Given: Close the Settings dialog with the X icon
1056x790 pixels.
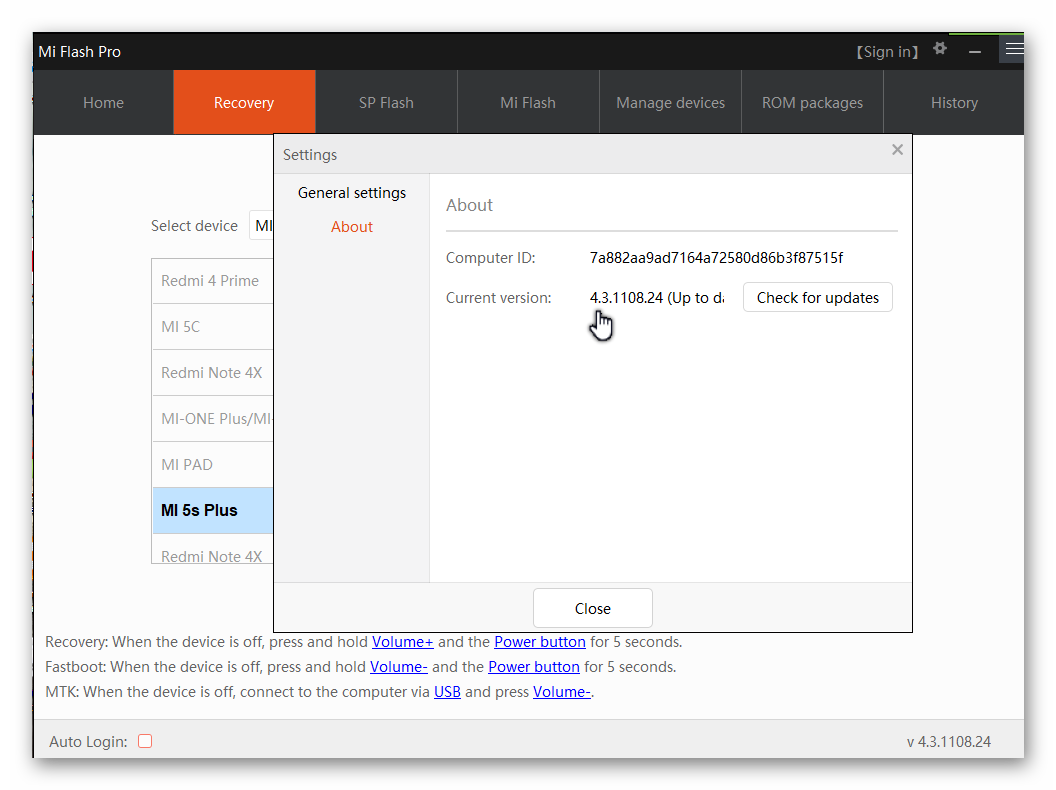Looking at the screenshot, I should click(897, 150).
